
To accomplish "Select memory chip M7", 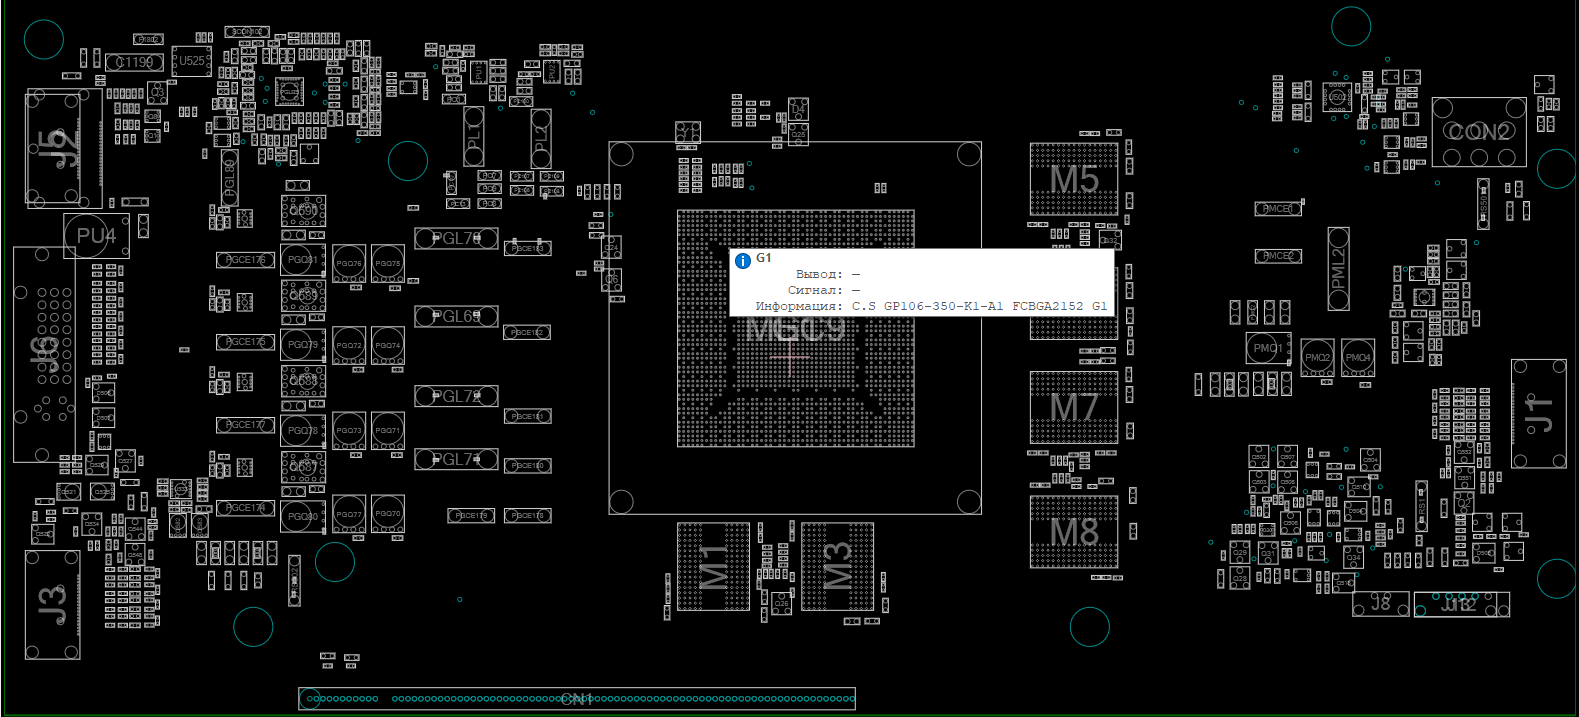I will [x=1074, y=407].
